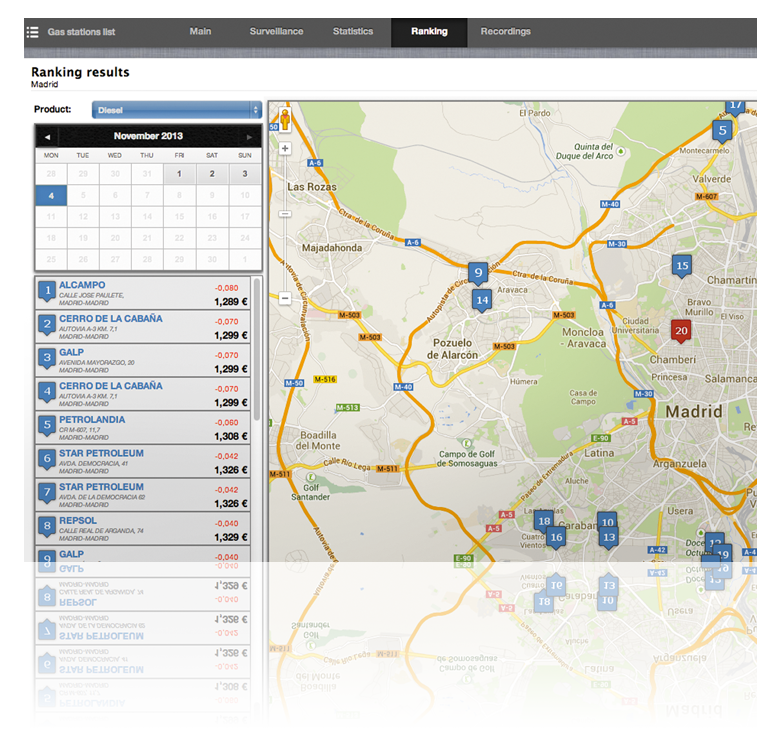Open the REPSOL station link

click(78, 521)
